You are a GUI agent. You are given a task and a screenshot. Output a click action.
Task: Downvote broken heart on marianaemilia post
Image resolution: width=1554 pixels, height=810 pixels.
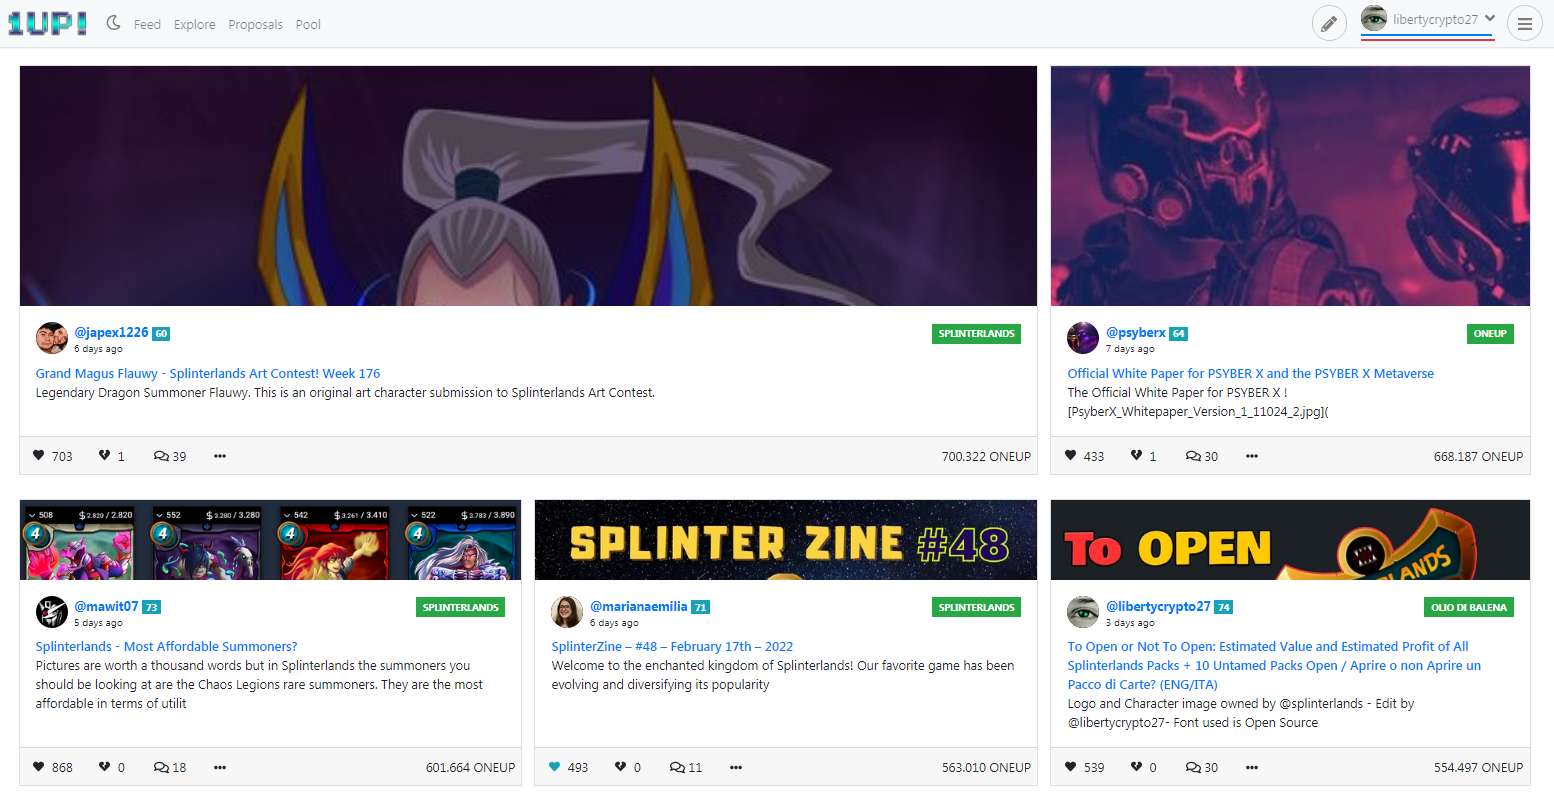pyautogui.click(x=620, y=767)
